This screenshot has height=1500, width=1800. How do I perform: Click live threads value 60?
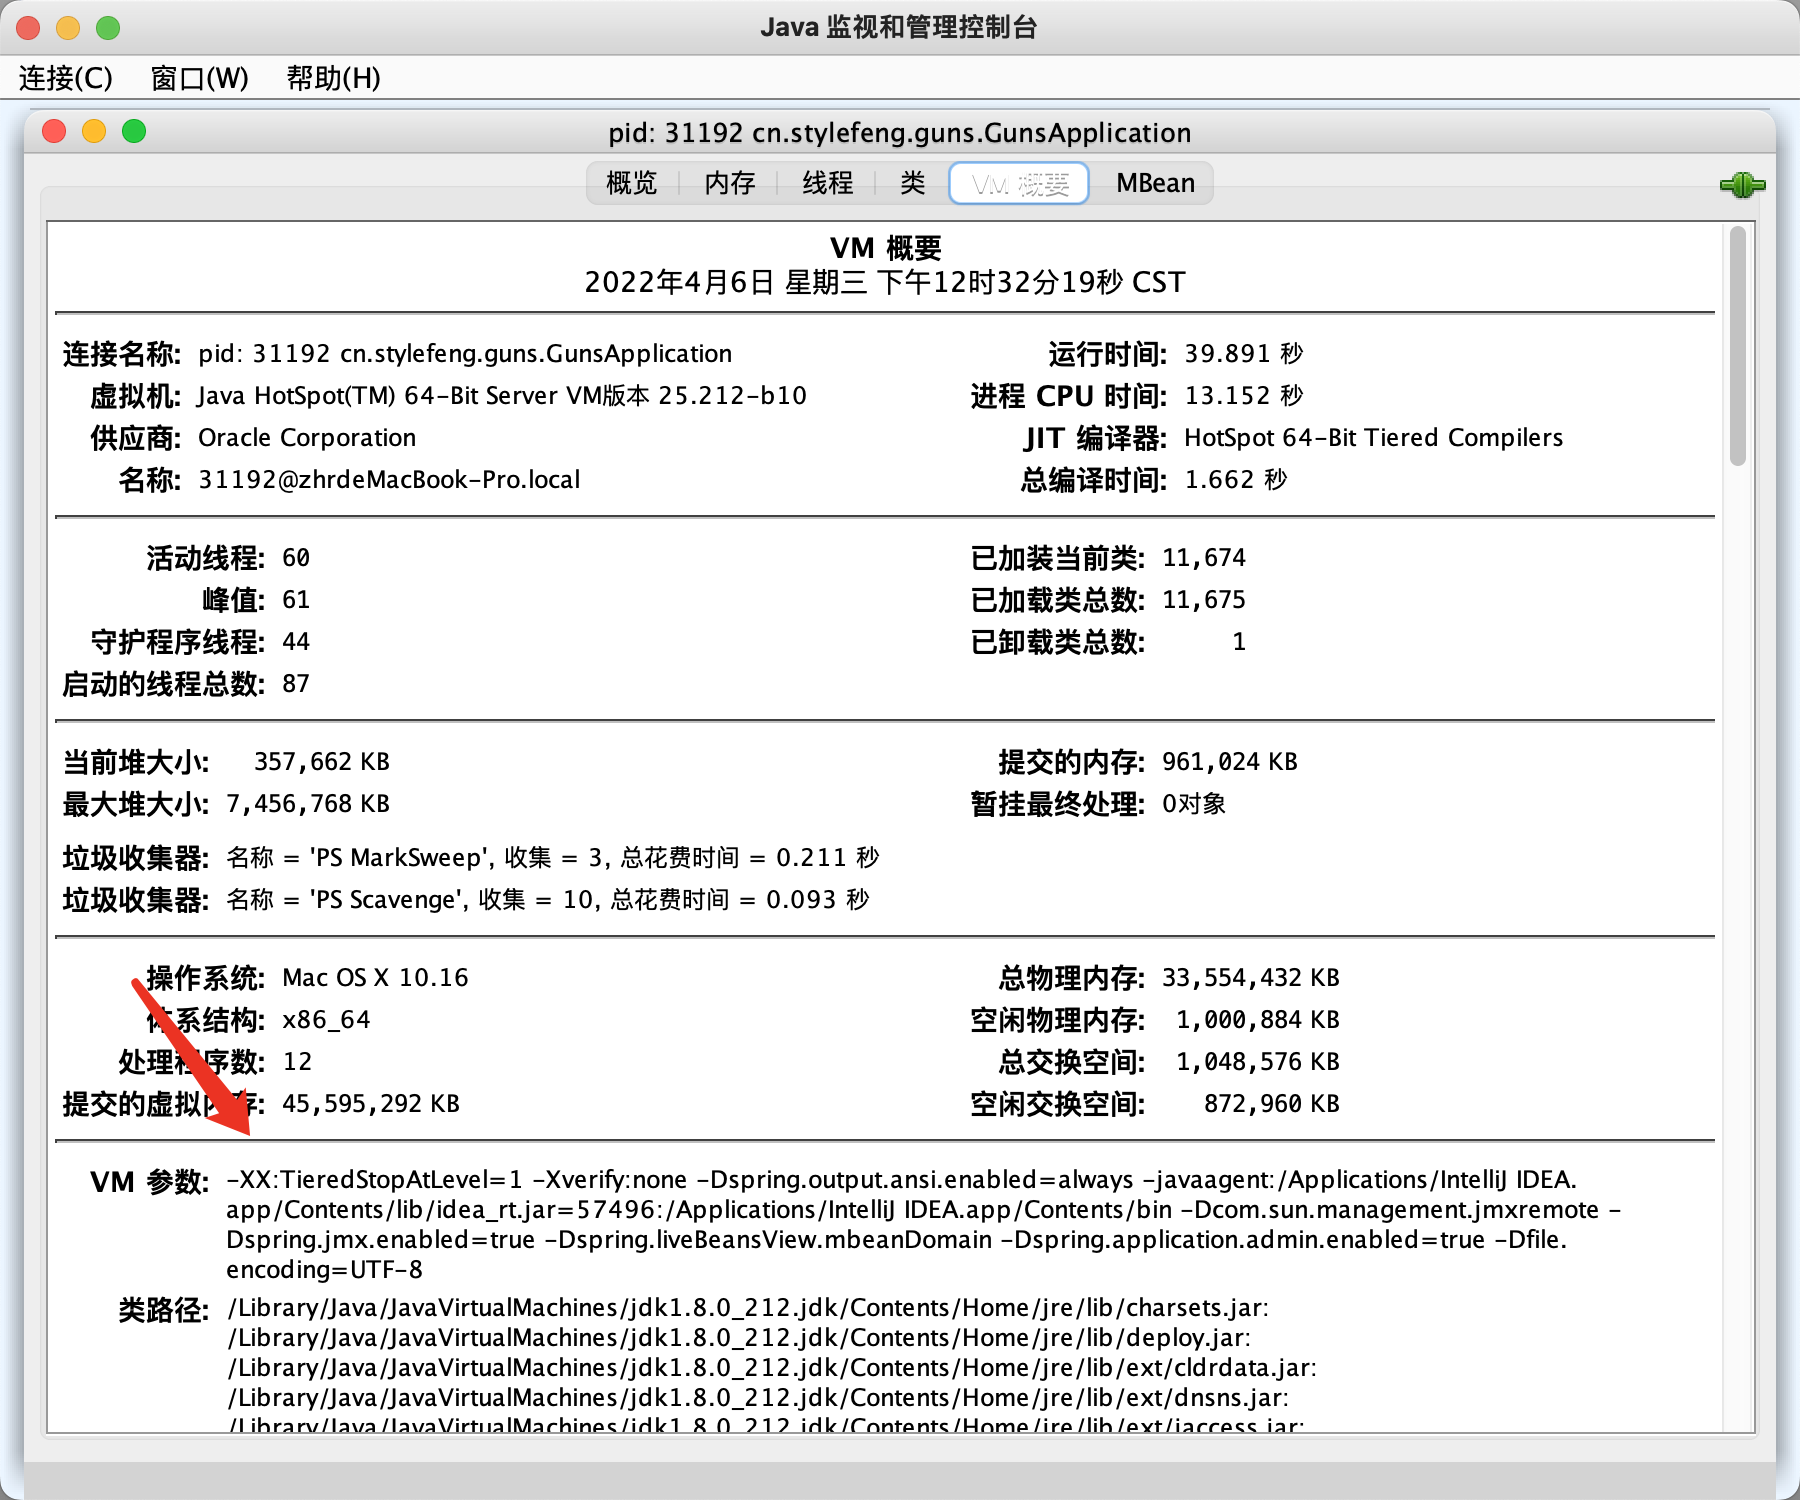[296, 558]
